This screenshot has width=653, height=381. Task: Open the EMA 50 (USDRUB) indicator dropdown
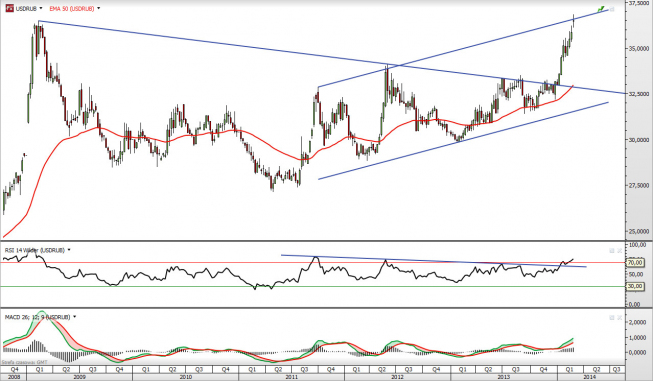tap(99, 8)
